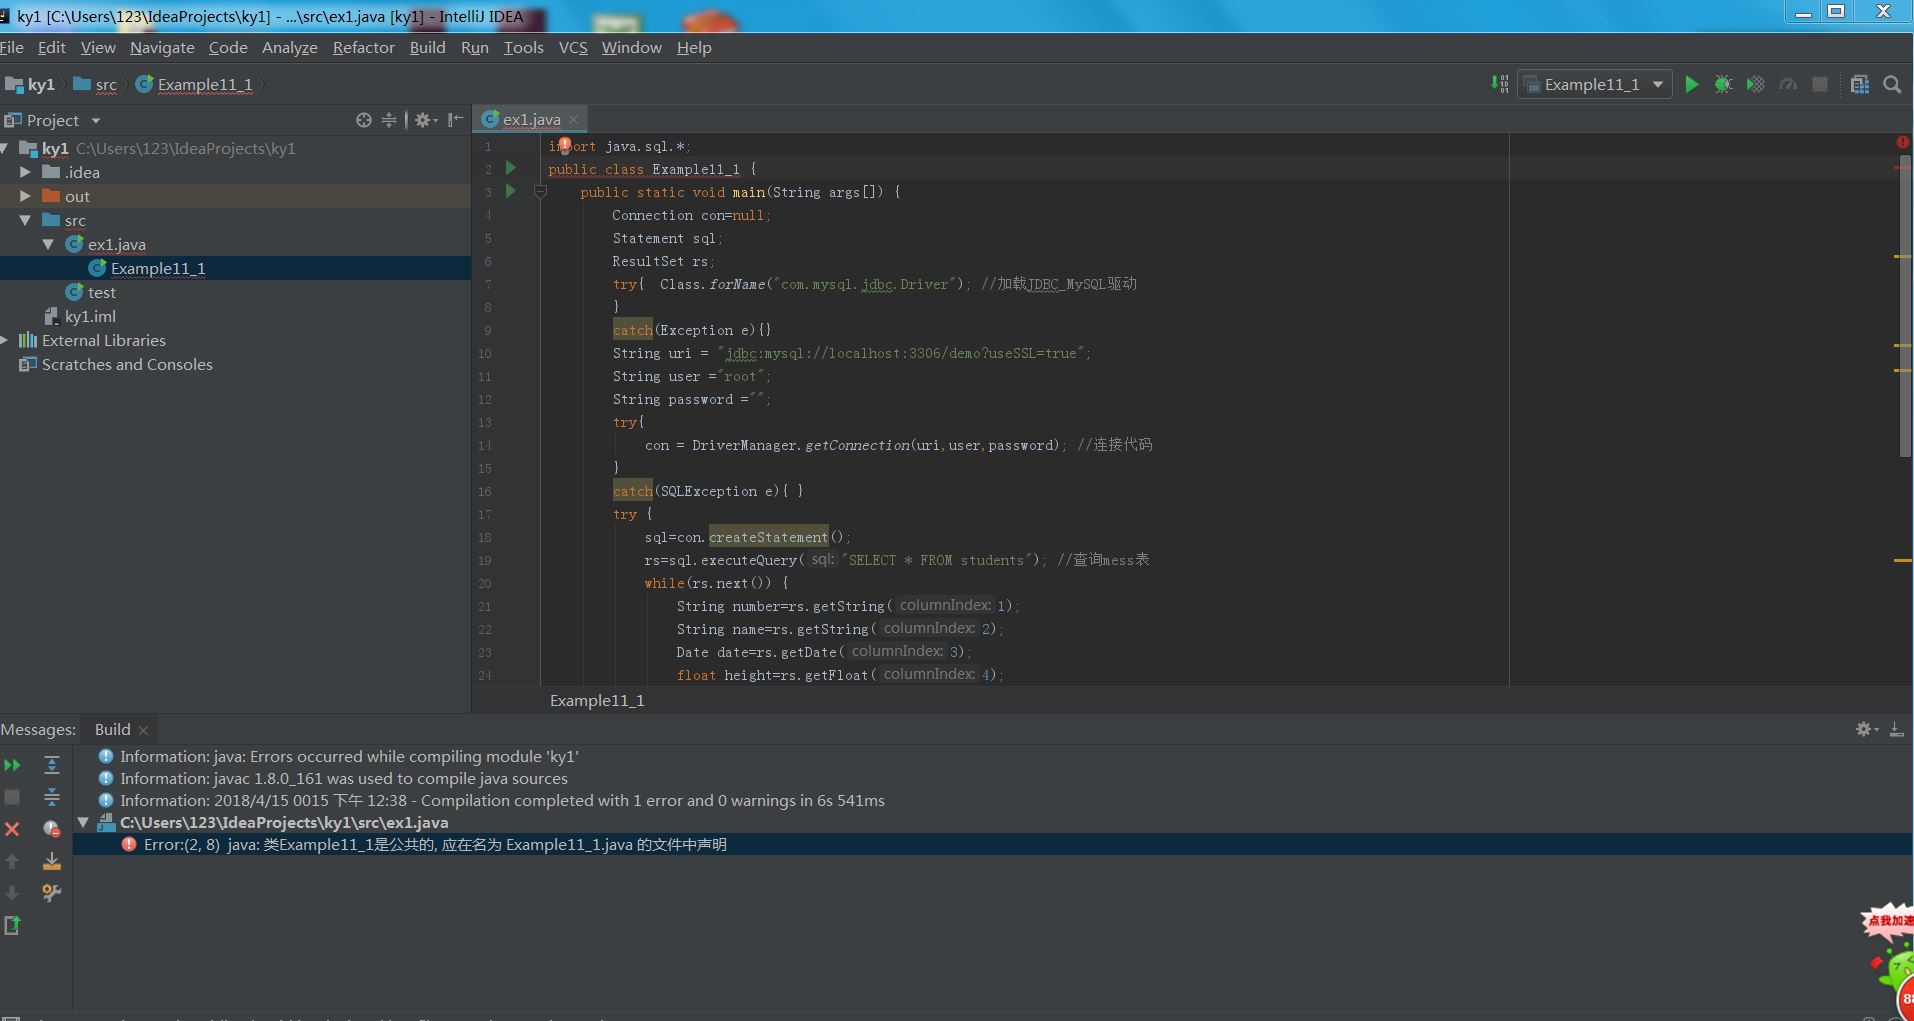Open the Example11_1 run configuration dropdown
This screenshot has width=1914, height=1021.
[x=1595, y=85]
